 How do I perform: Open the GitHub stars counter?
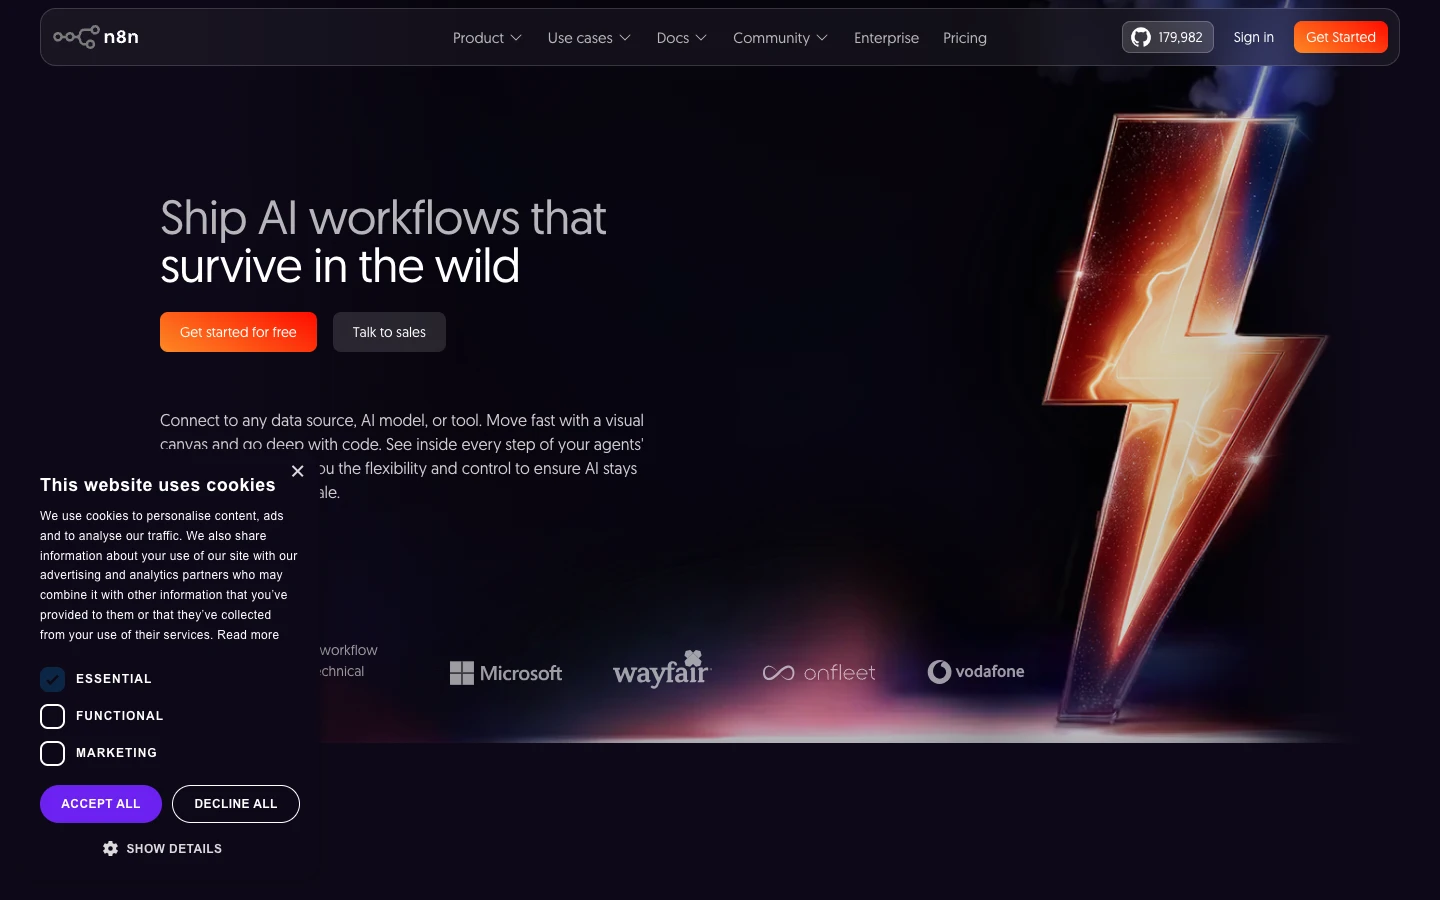(1167, 37)
